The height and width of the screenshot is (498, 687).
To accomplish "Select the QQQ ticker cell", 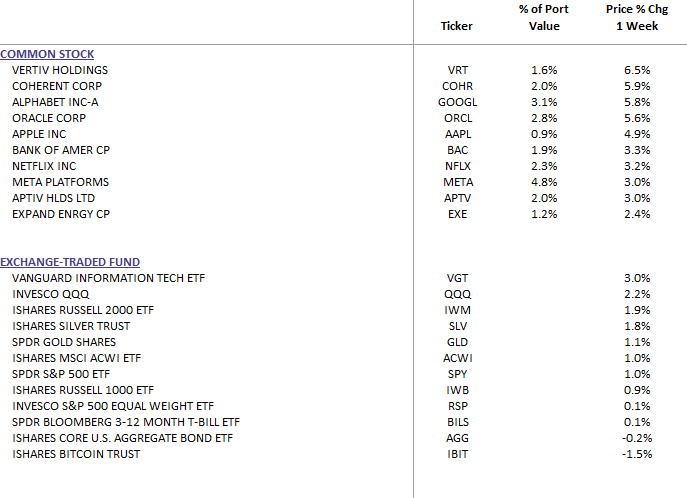I will 457,294.
